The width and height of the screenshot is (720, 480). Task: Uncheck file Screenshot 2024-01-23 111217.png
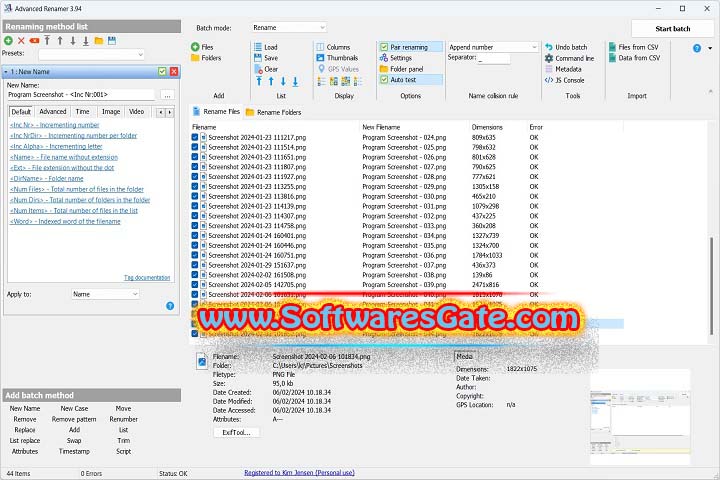pos(195,137)
